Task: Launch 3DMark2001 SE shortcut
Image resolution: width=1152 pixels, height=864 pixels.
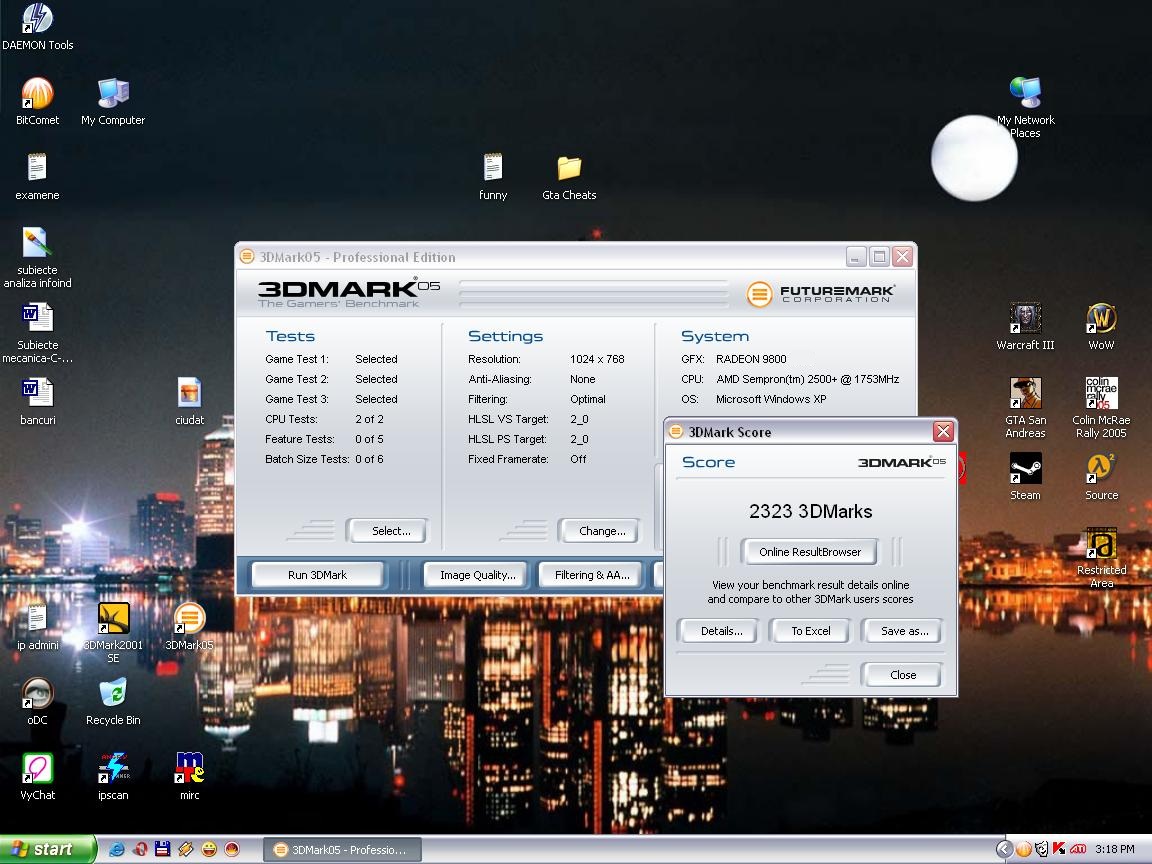Action: 113,633
